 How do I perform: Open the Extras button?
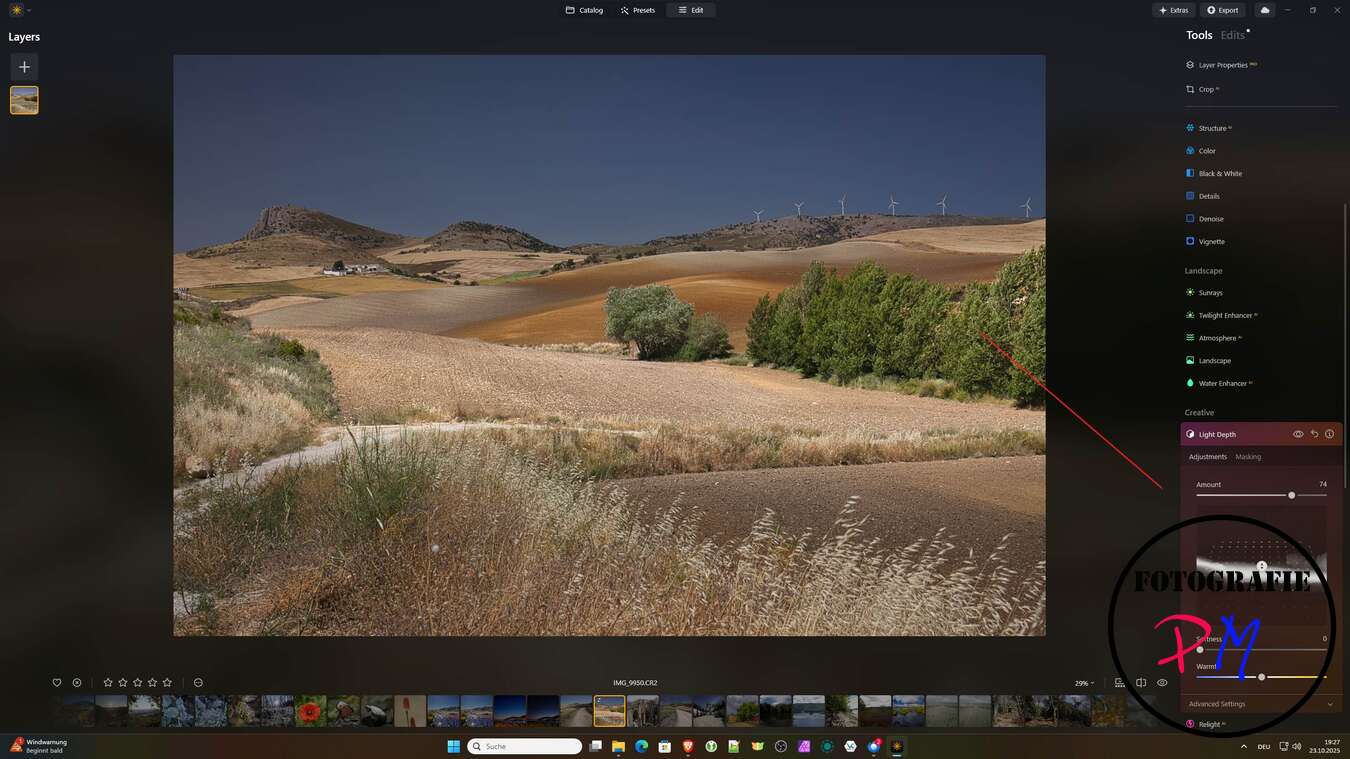(1173, 10)
